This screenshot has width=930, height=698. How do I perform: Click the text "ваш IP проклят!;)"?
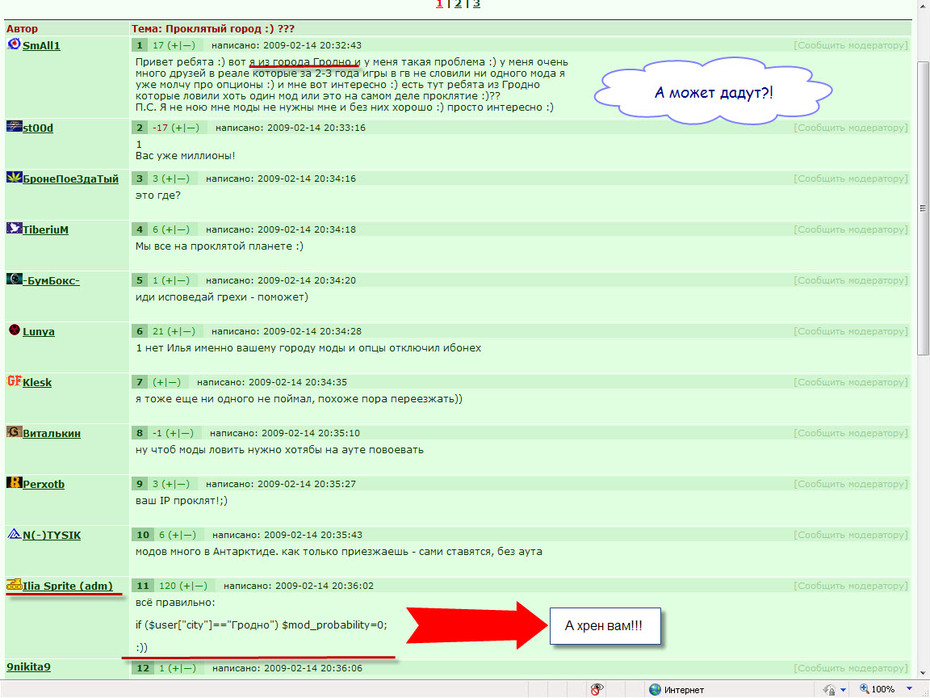click(181, 501)
